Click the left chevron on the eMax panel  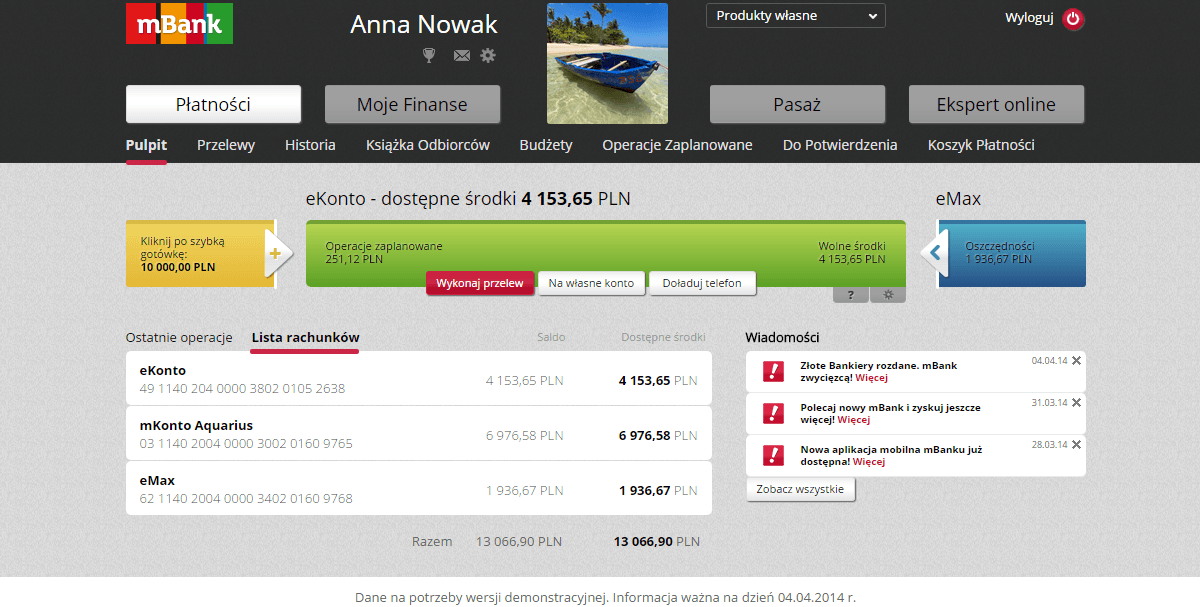point(934,253)
